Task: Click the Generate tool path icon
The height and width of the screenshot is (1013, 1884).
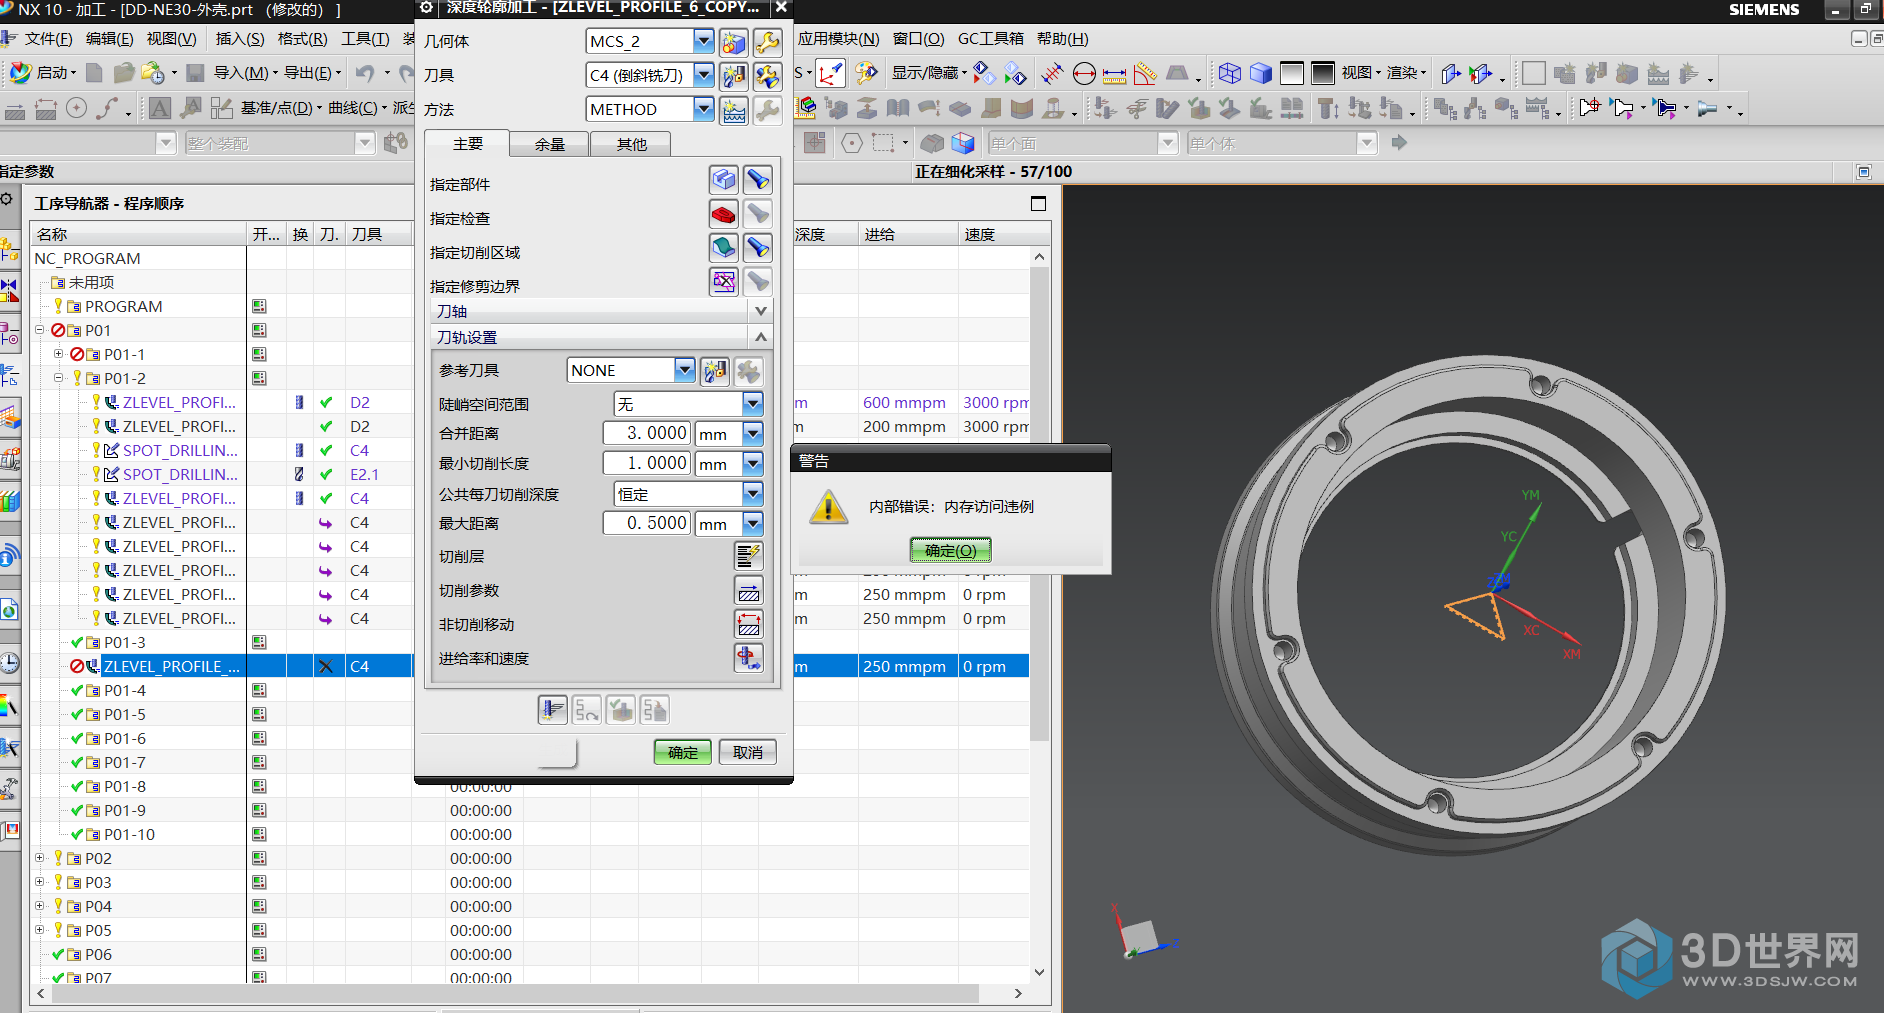Action: tap(552, 710)
